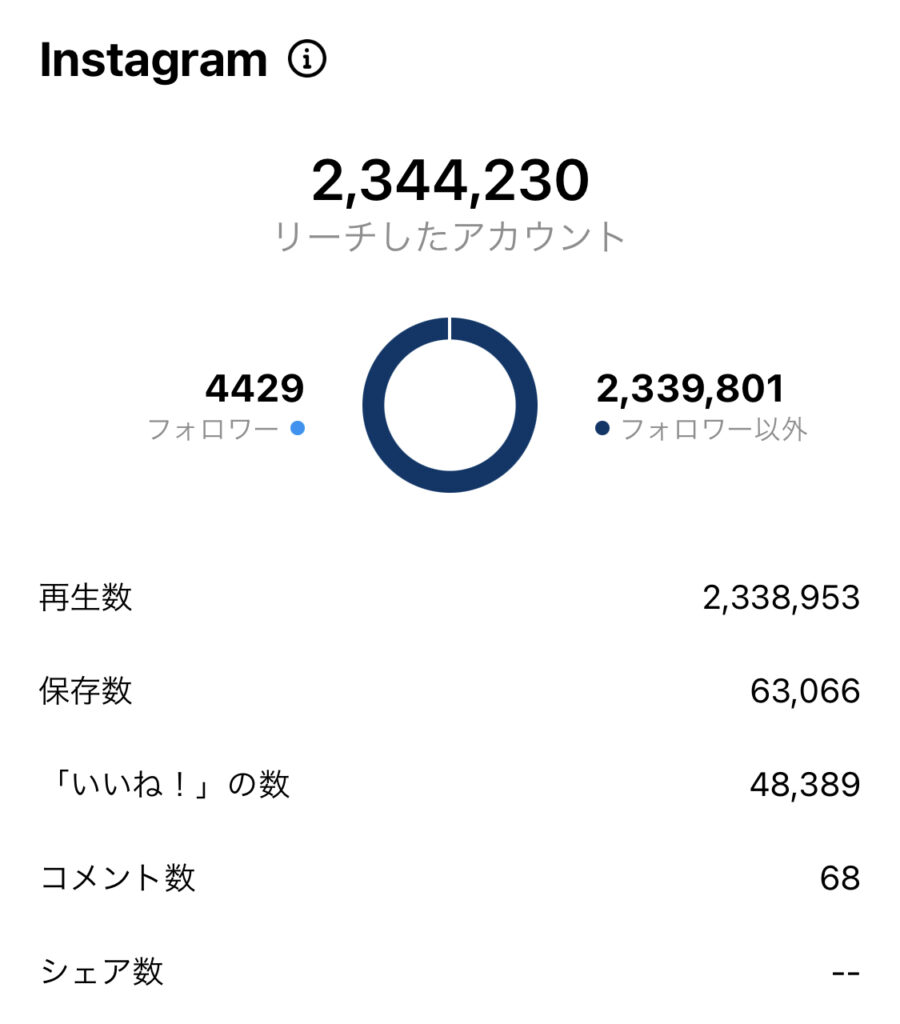The image size is (900, 1024).
Task: Click the 48,389 likes value
Action: click(804, 784)
